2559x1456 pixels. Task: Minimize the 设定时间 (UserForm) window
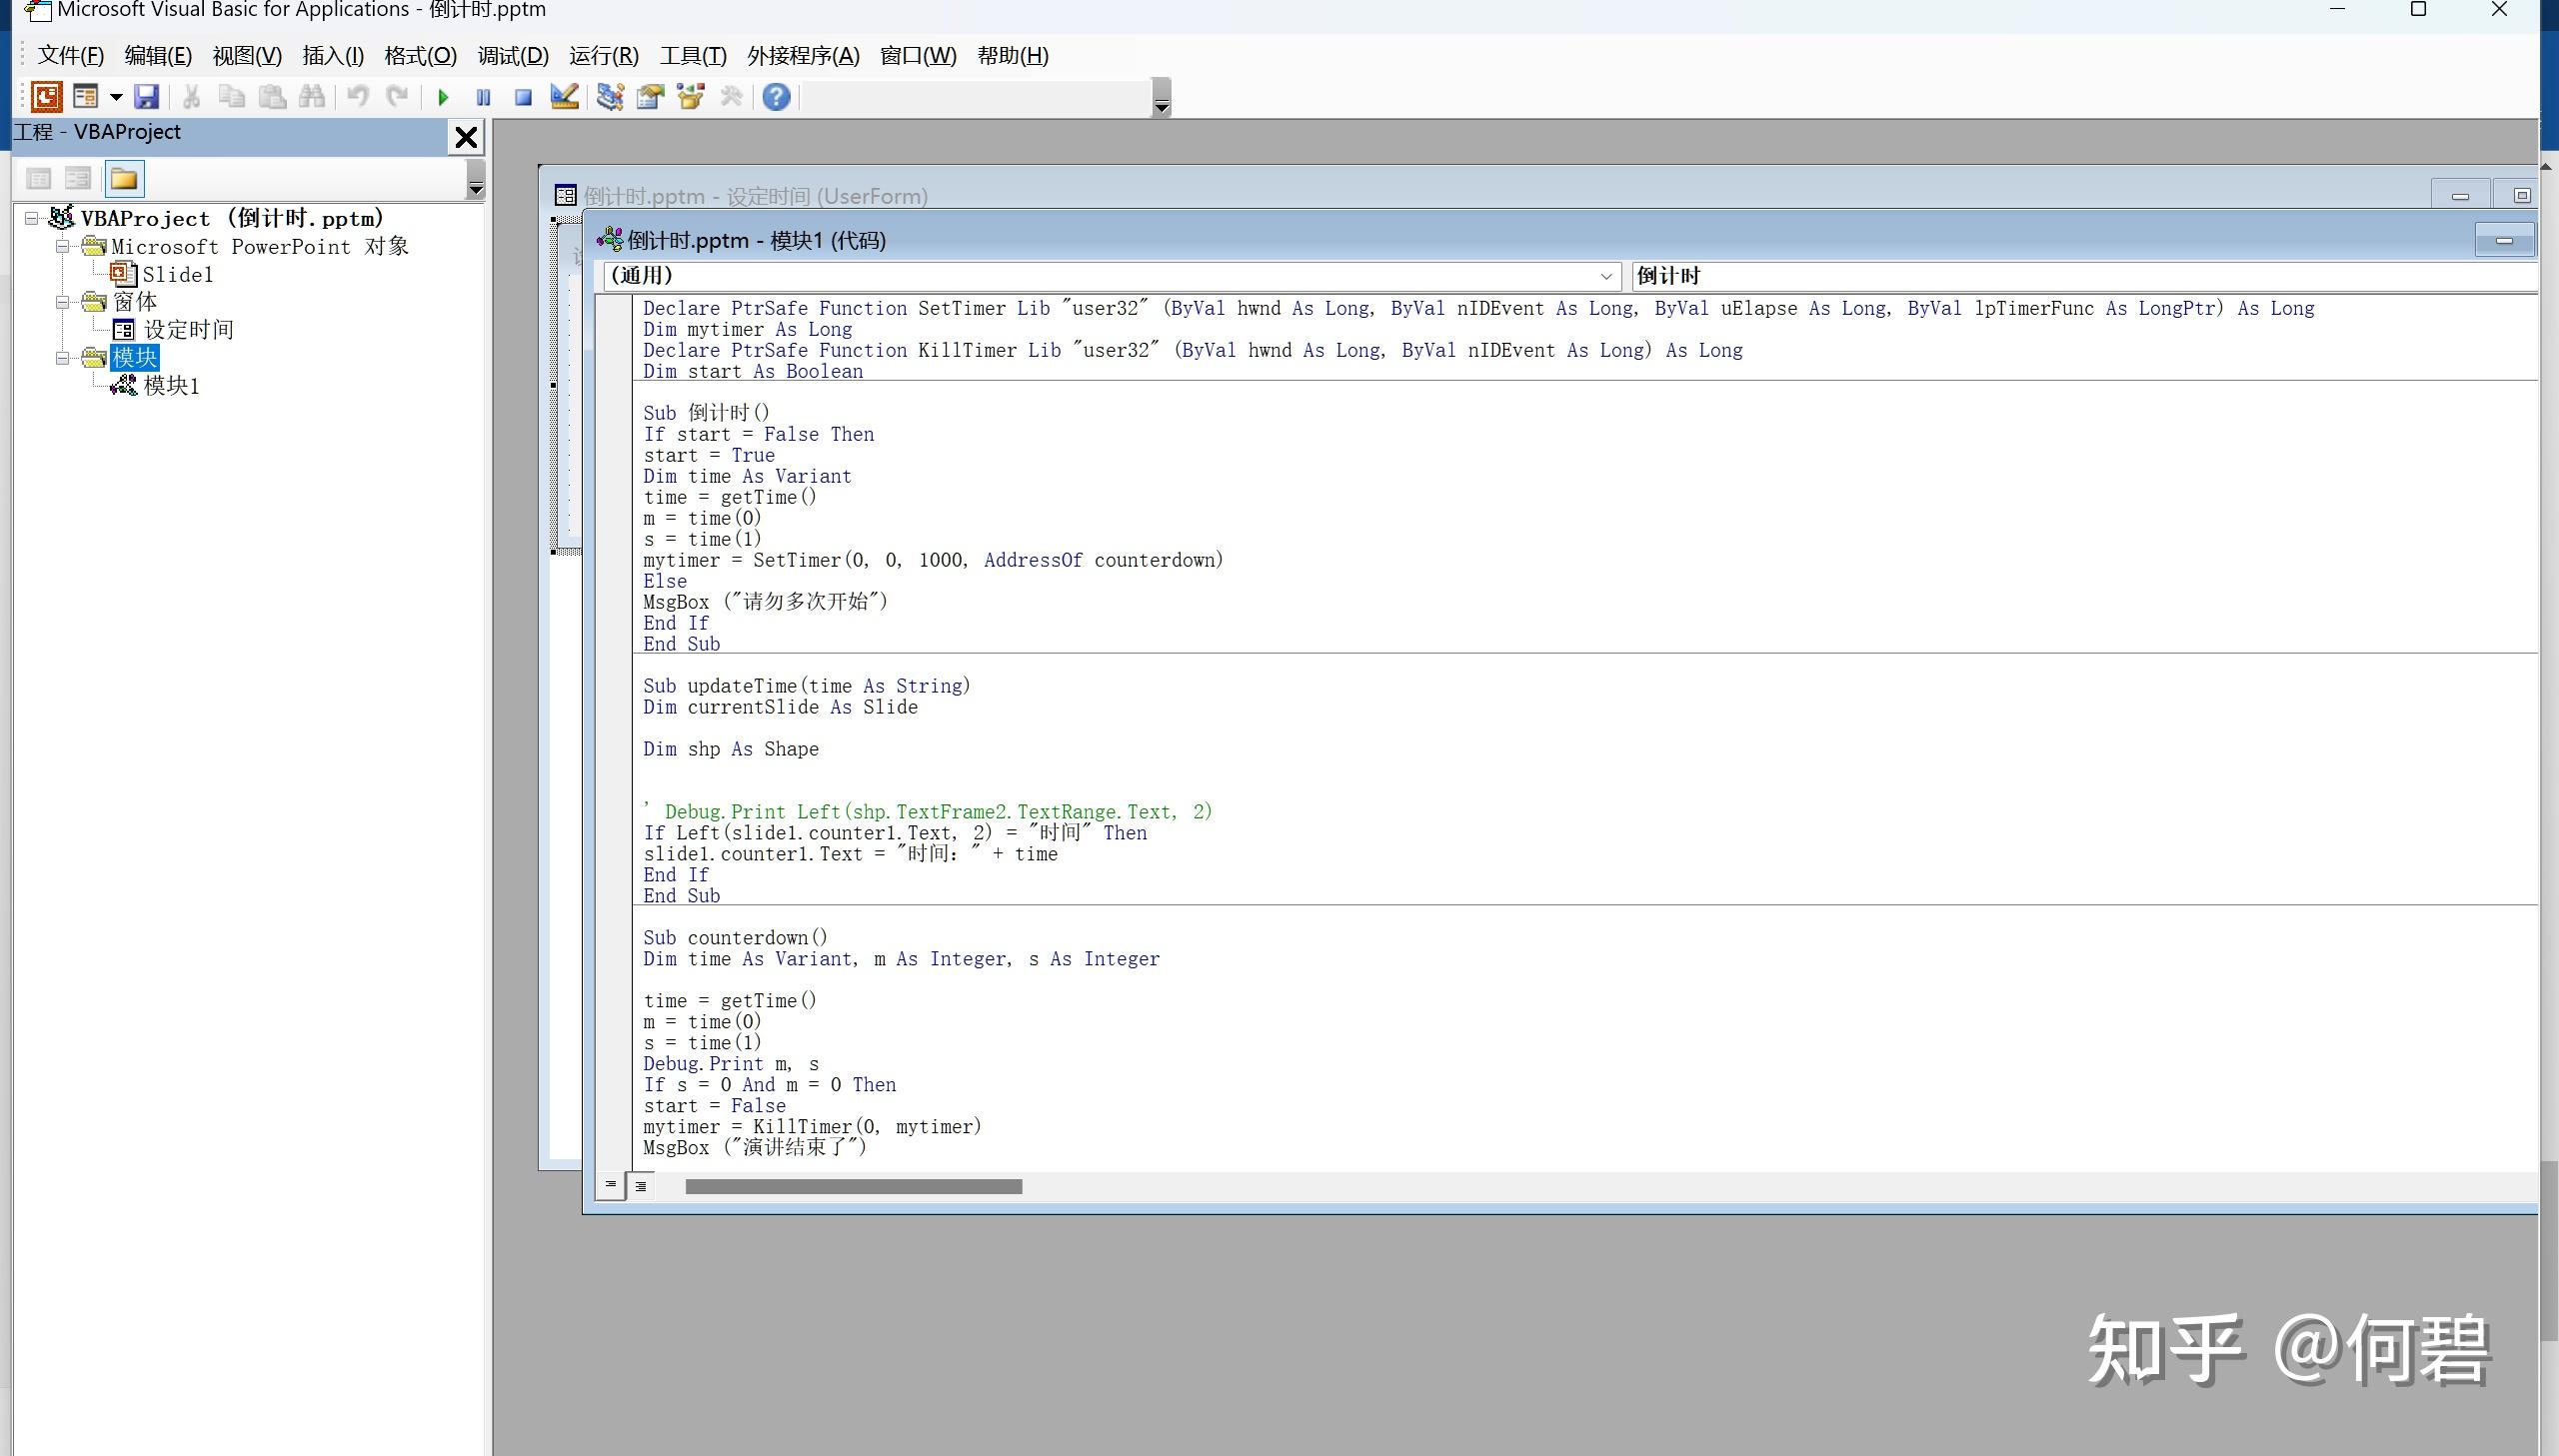coord(2461,196)
